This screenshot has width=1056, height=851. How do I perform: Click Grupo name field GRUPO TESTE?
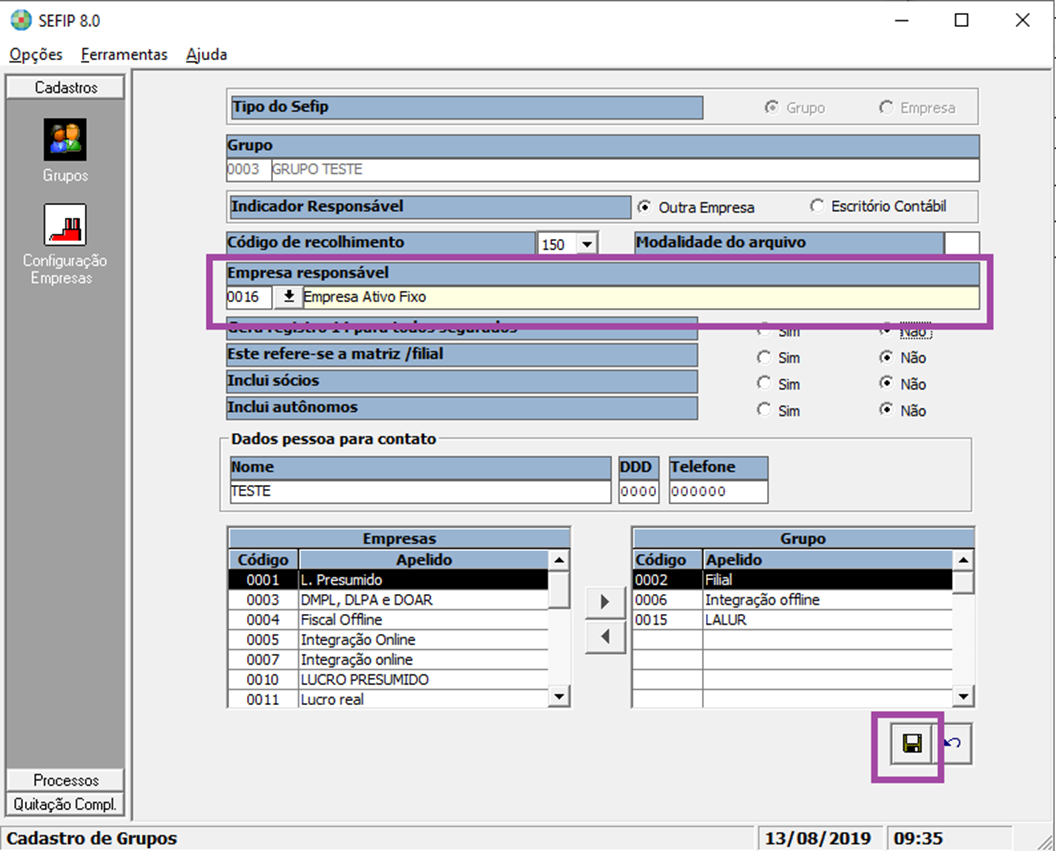pos(625,170)
